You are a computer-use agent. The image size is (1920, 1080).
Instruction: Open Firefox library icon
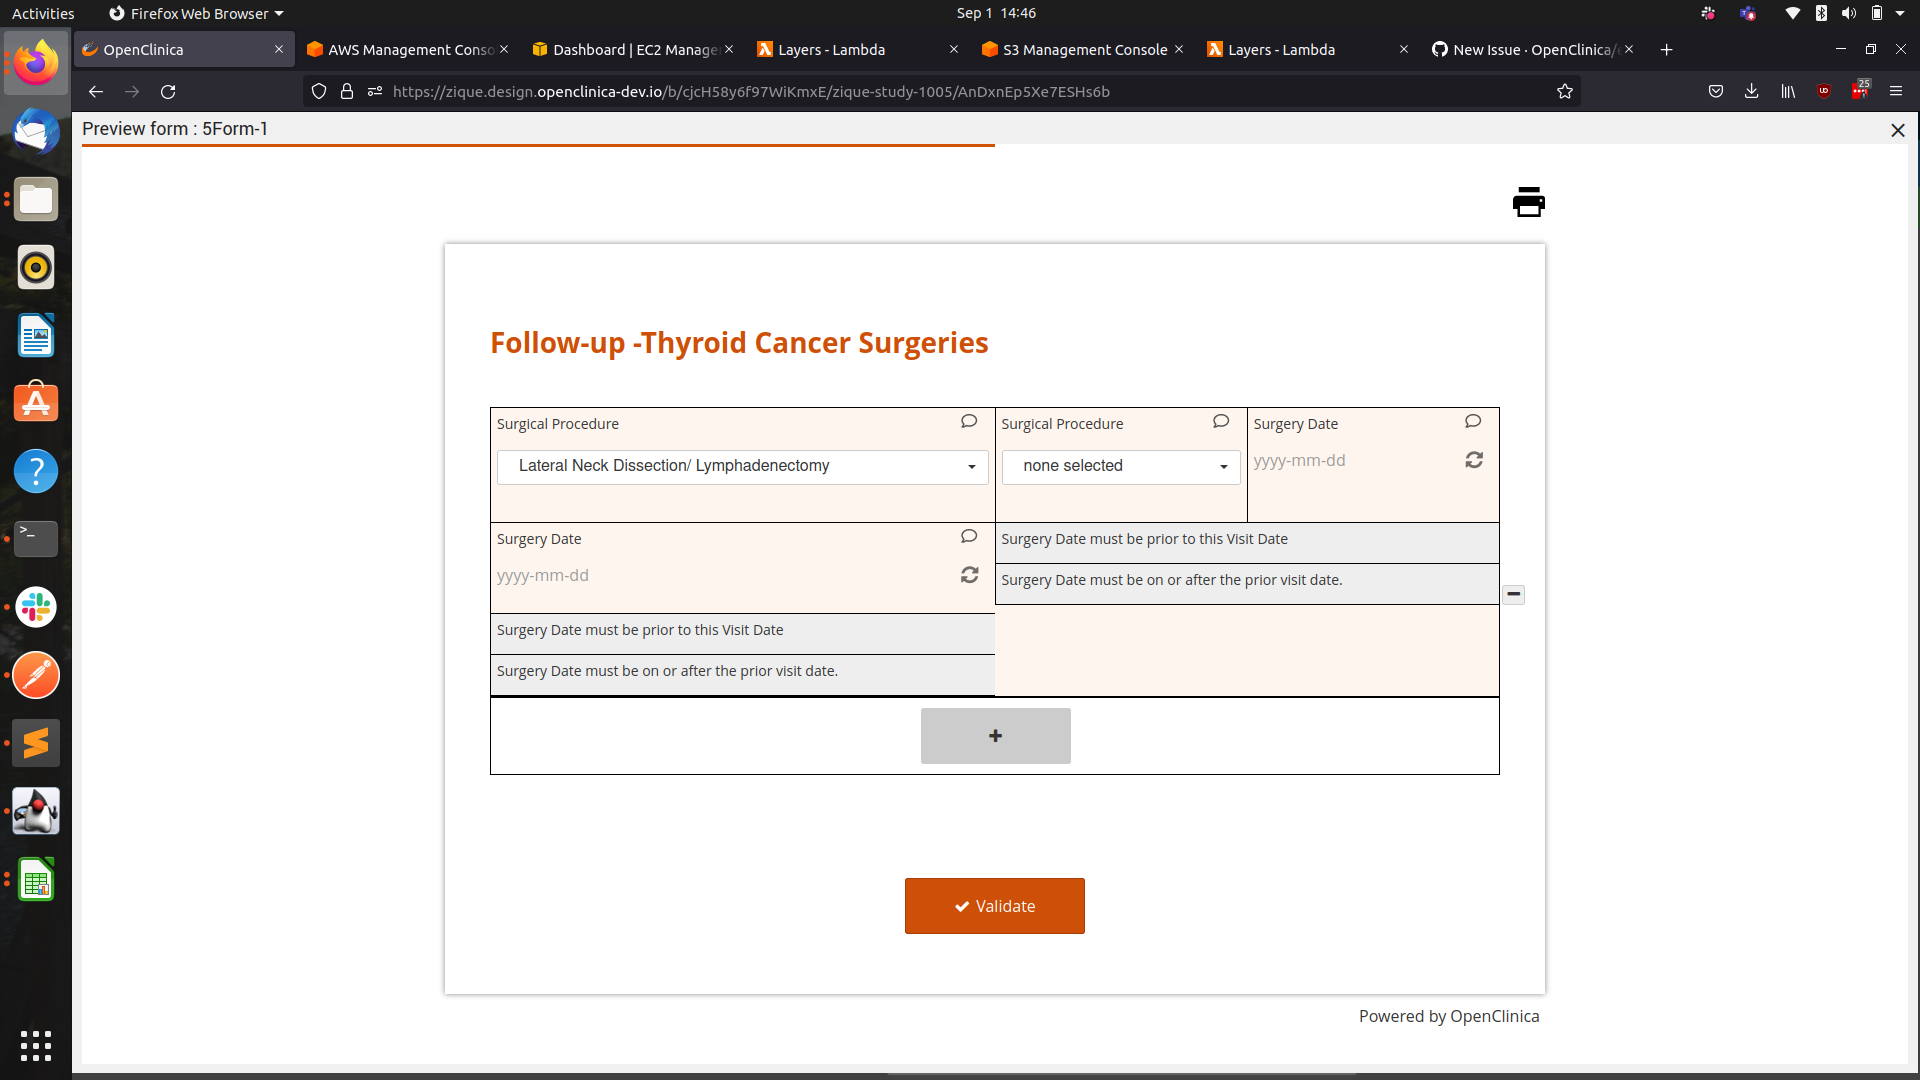coord(1788,91)
